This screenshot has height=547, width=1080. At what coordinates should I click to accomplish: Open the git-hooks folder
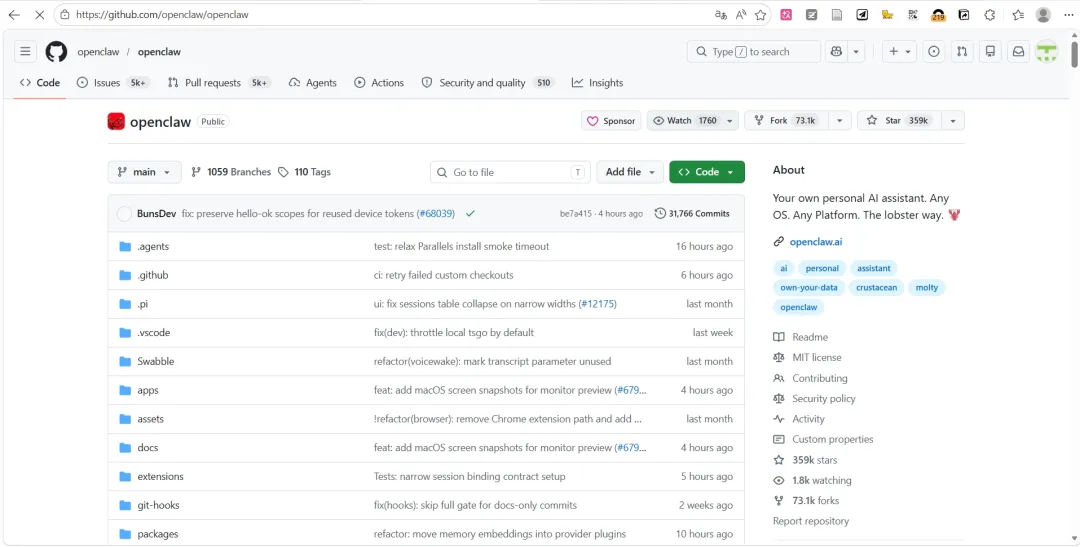pos(158,505)
